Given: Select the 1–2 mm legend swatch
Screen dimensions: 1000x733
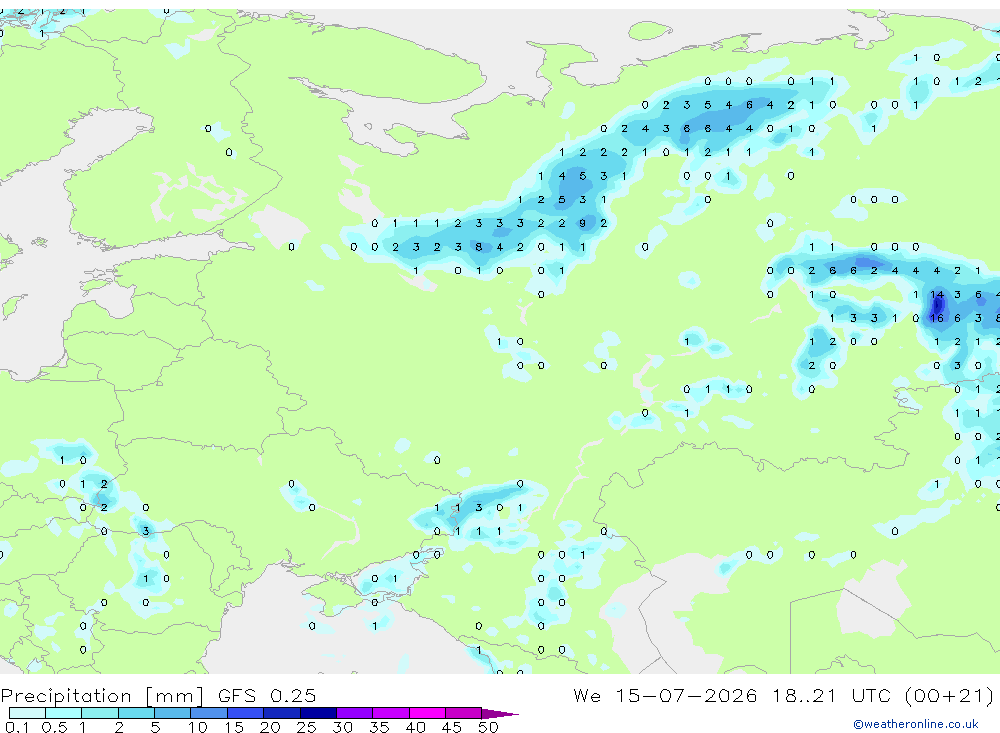Looking at the screenshot, I should click(x=99, y=713).
